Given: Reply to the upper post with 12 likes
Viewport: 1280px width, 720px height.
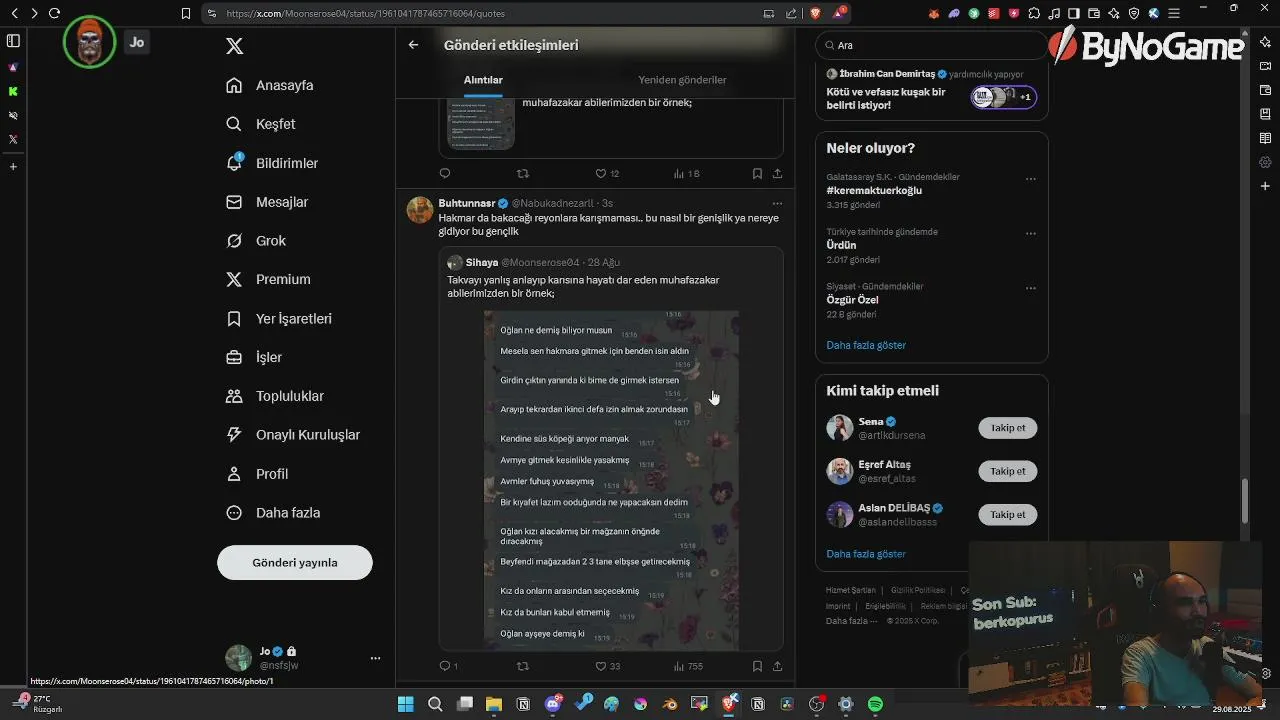Looking at the screenshot, I should (445, 173).
